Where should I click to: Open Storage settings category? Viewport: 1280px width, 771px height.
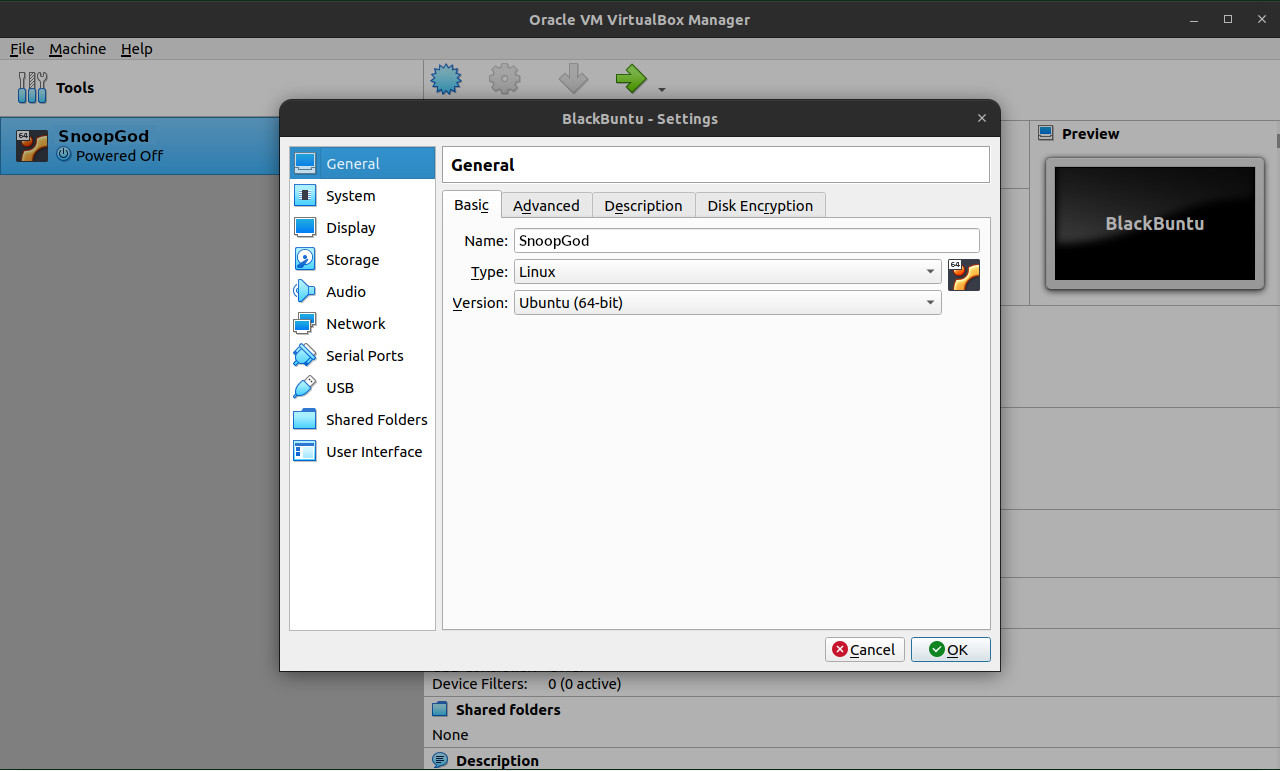362,260
